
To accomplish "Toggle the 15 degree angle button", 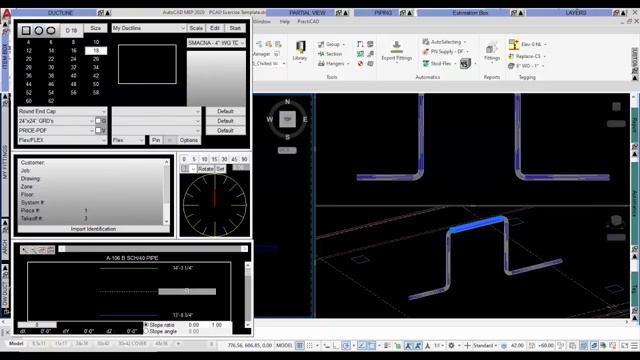I will coord(214,159).
